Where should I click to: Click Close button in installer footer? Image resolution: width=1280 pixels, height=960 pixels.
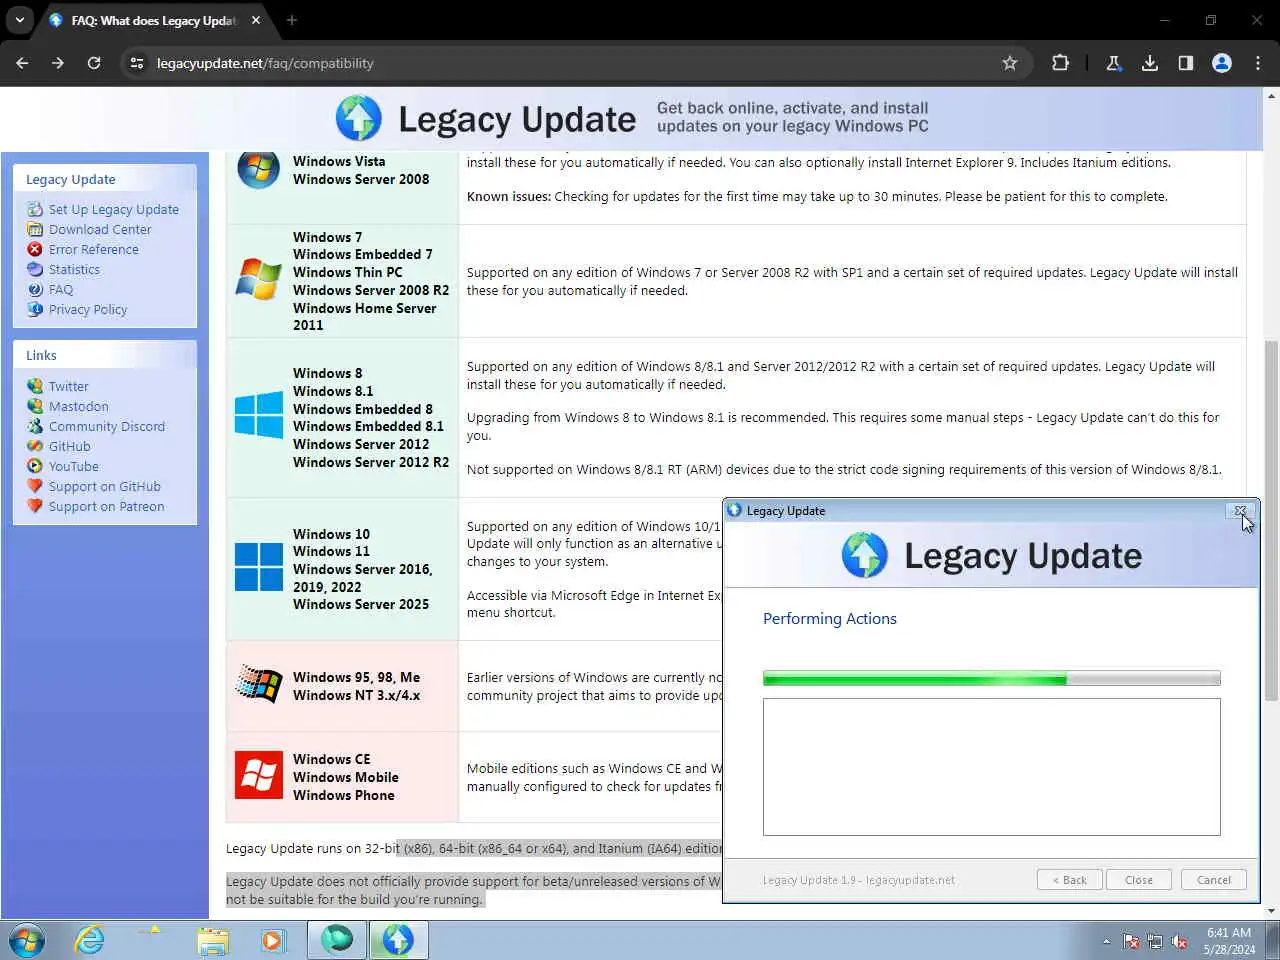pos(1139,880)
